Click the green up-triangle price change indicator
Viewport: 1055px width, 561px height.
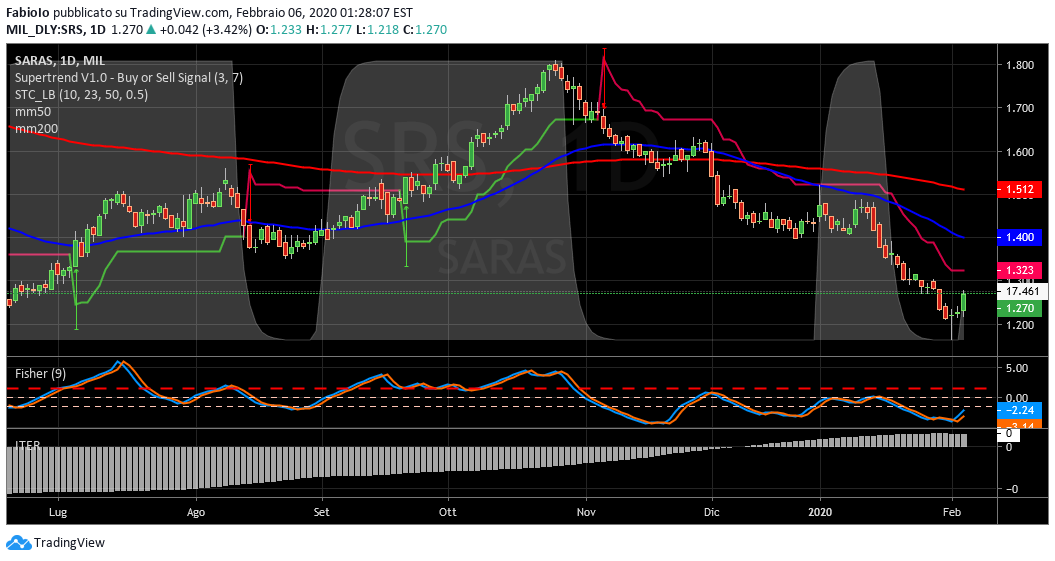point(151,30)
